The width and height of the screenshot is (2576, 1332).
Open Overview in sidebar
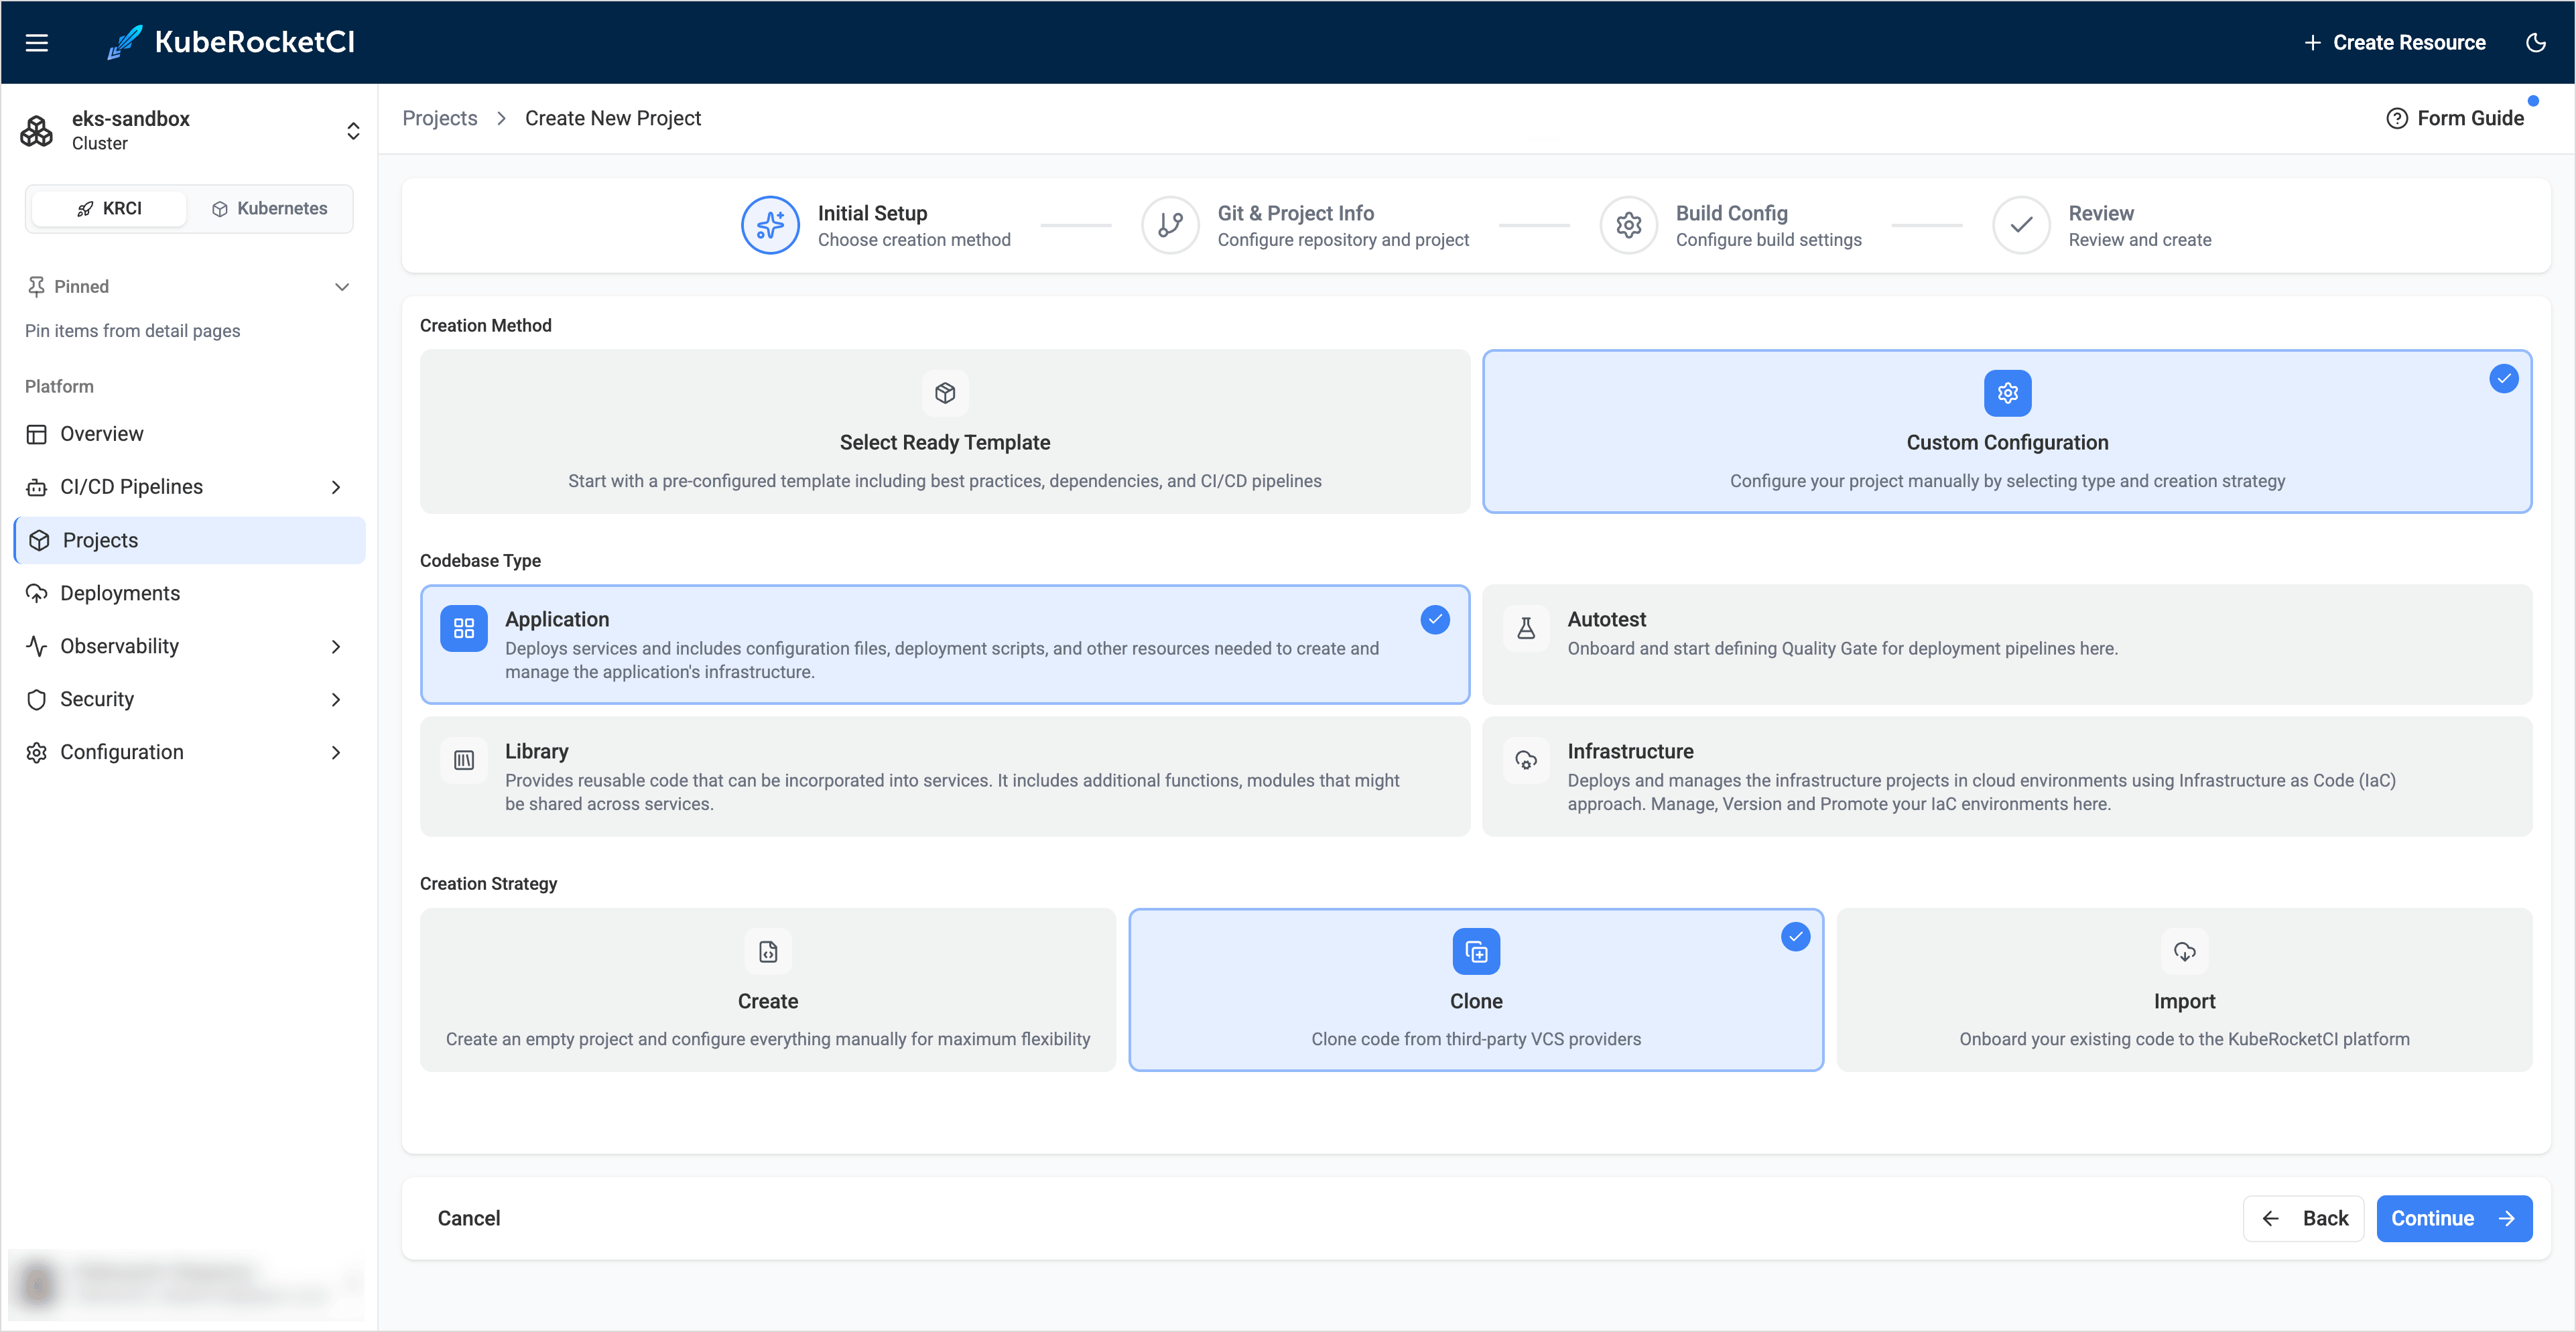click(190, 434)
